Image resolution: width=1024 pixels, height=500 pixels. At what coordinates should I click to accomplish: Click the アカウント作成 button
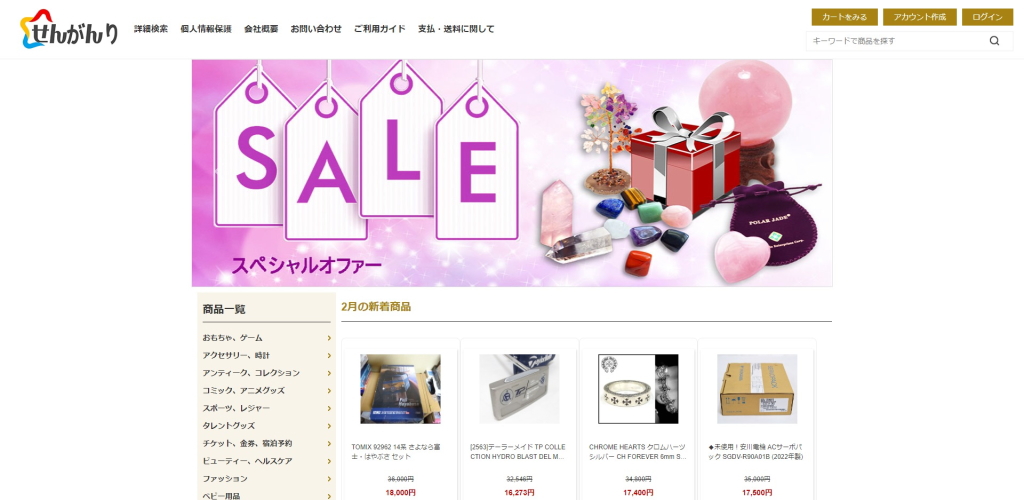[920, 17]
